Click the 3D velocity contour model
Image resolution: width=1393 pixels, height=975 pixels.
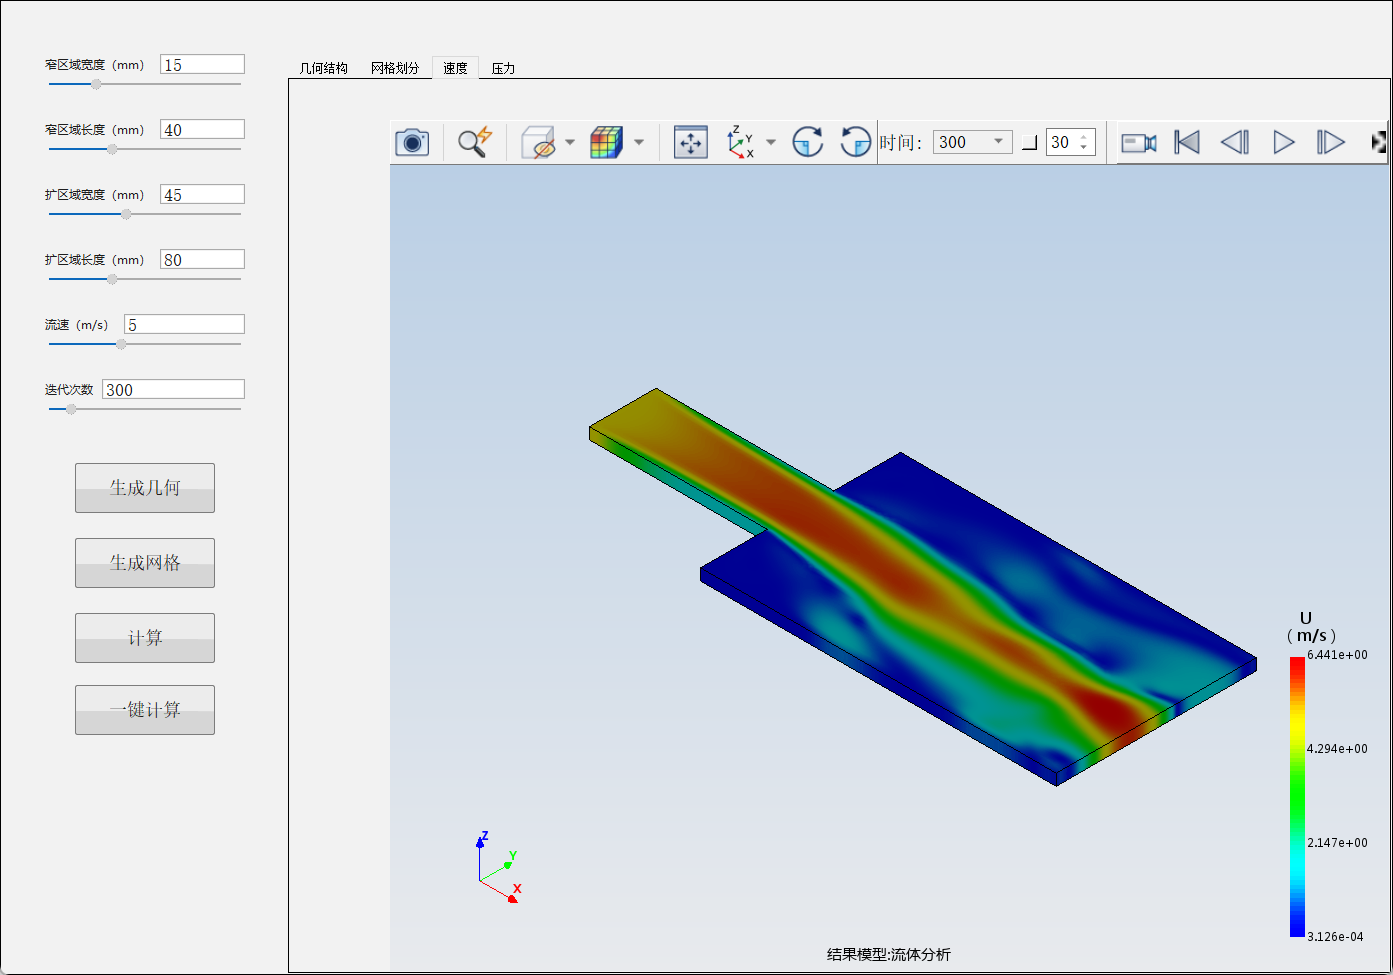(x=922, y=586)
